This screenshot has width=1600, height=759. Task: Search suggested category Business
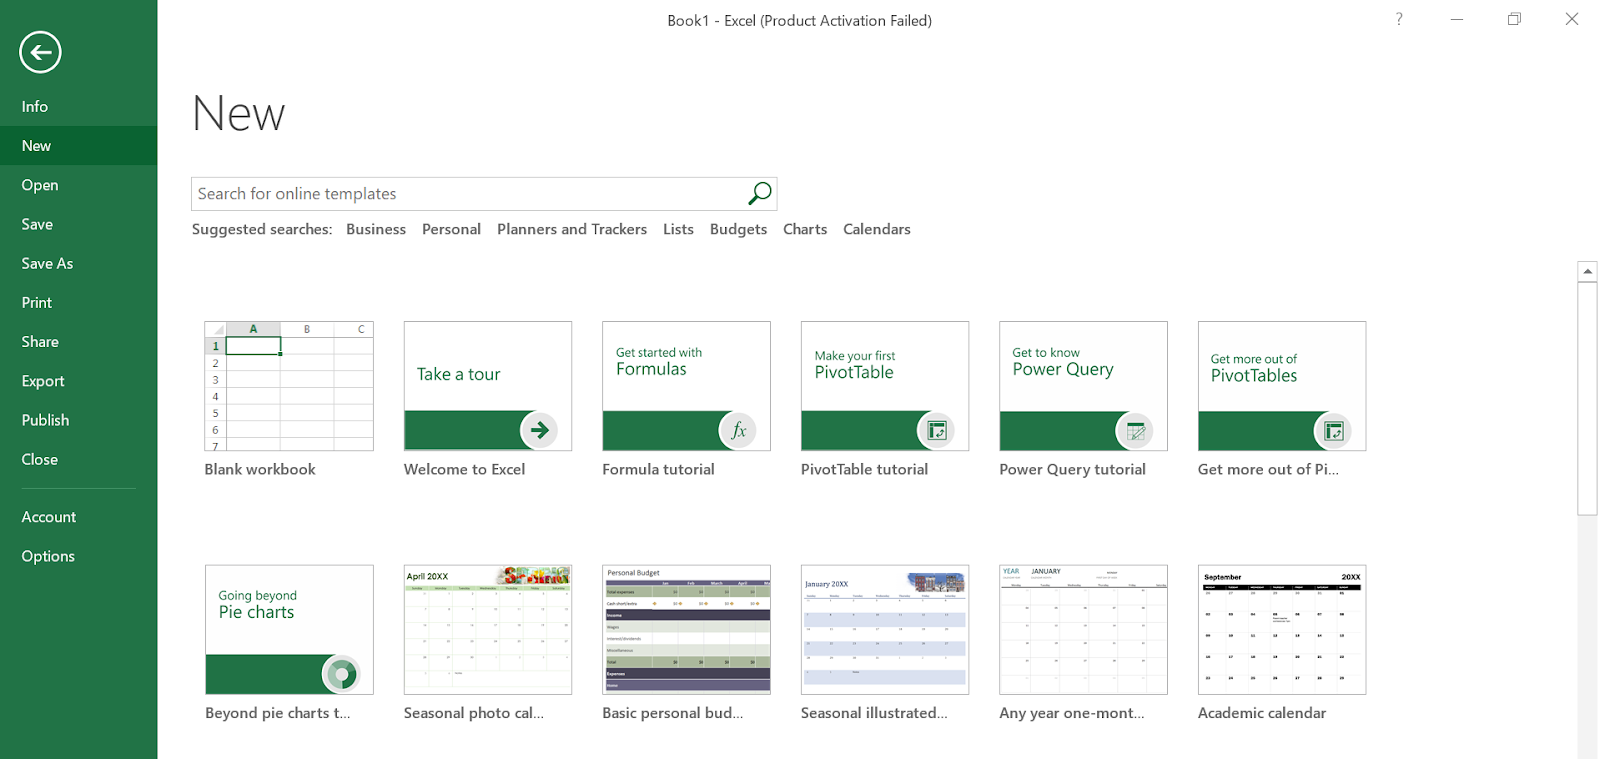tap(376, 229)
